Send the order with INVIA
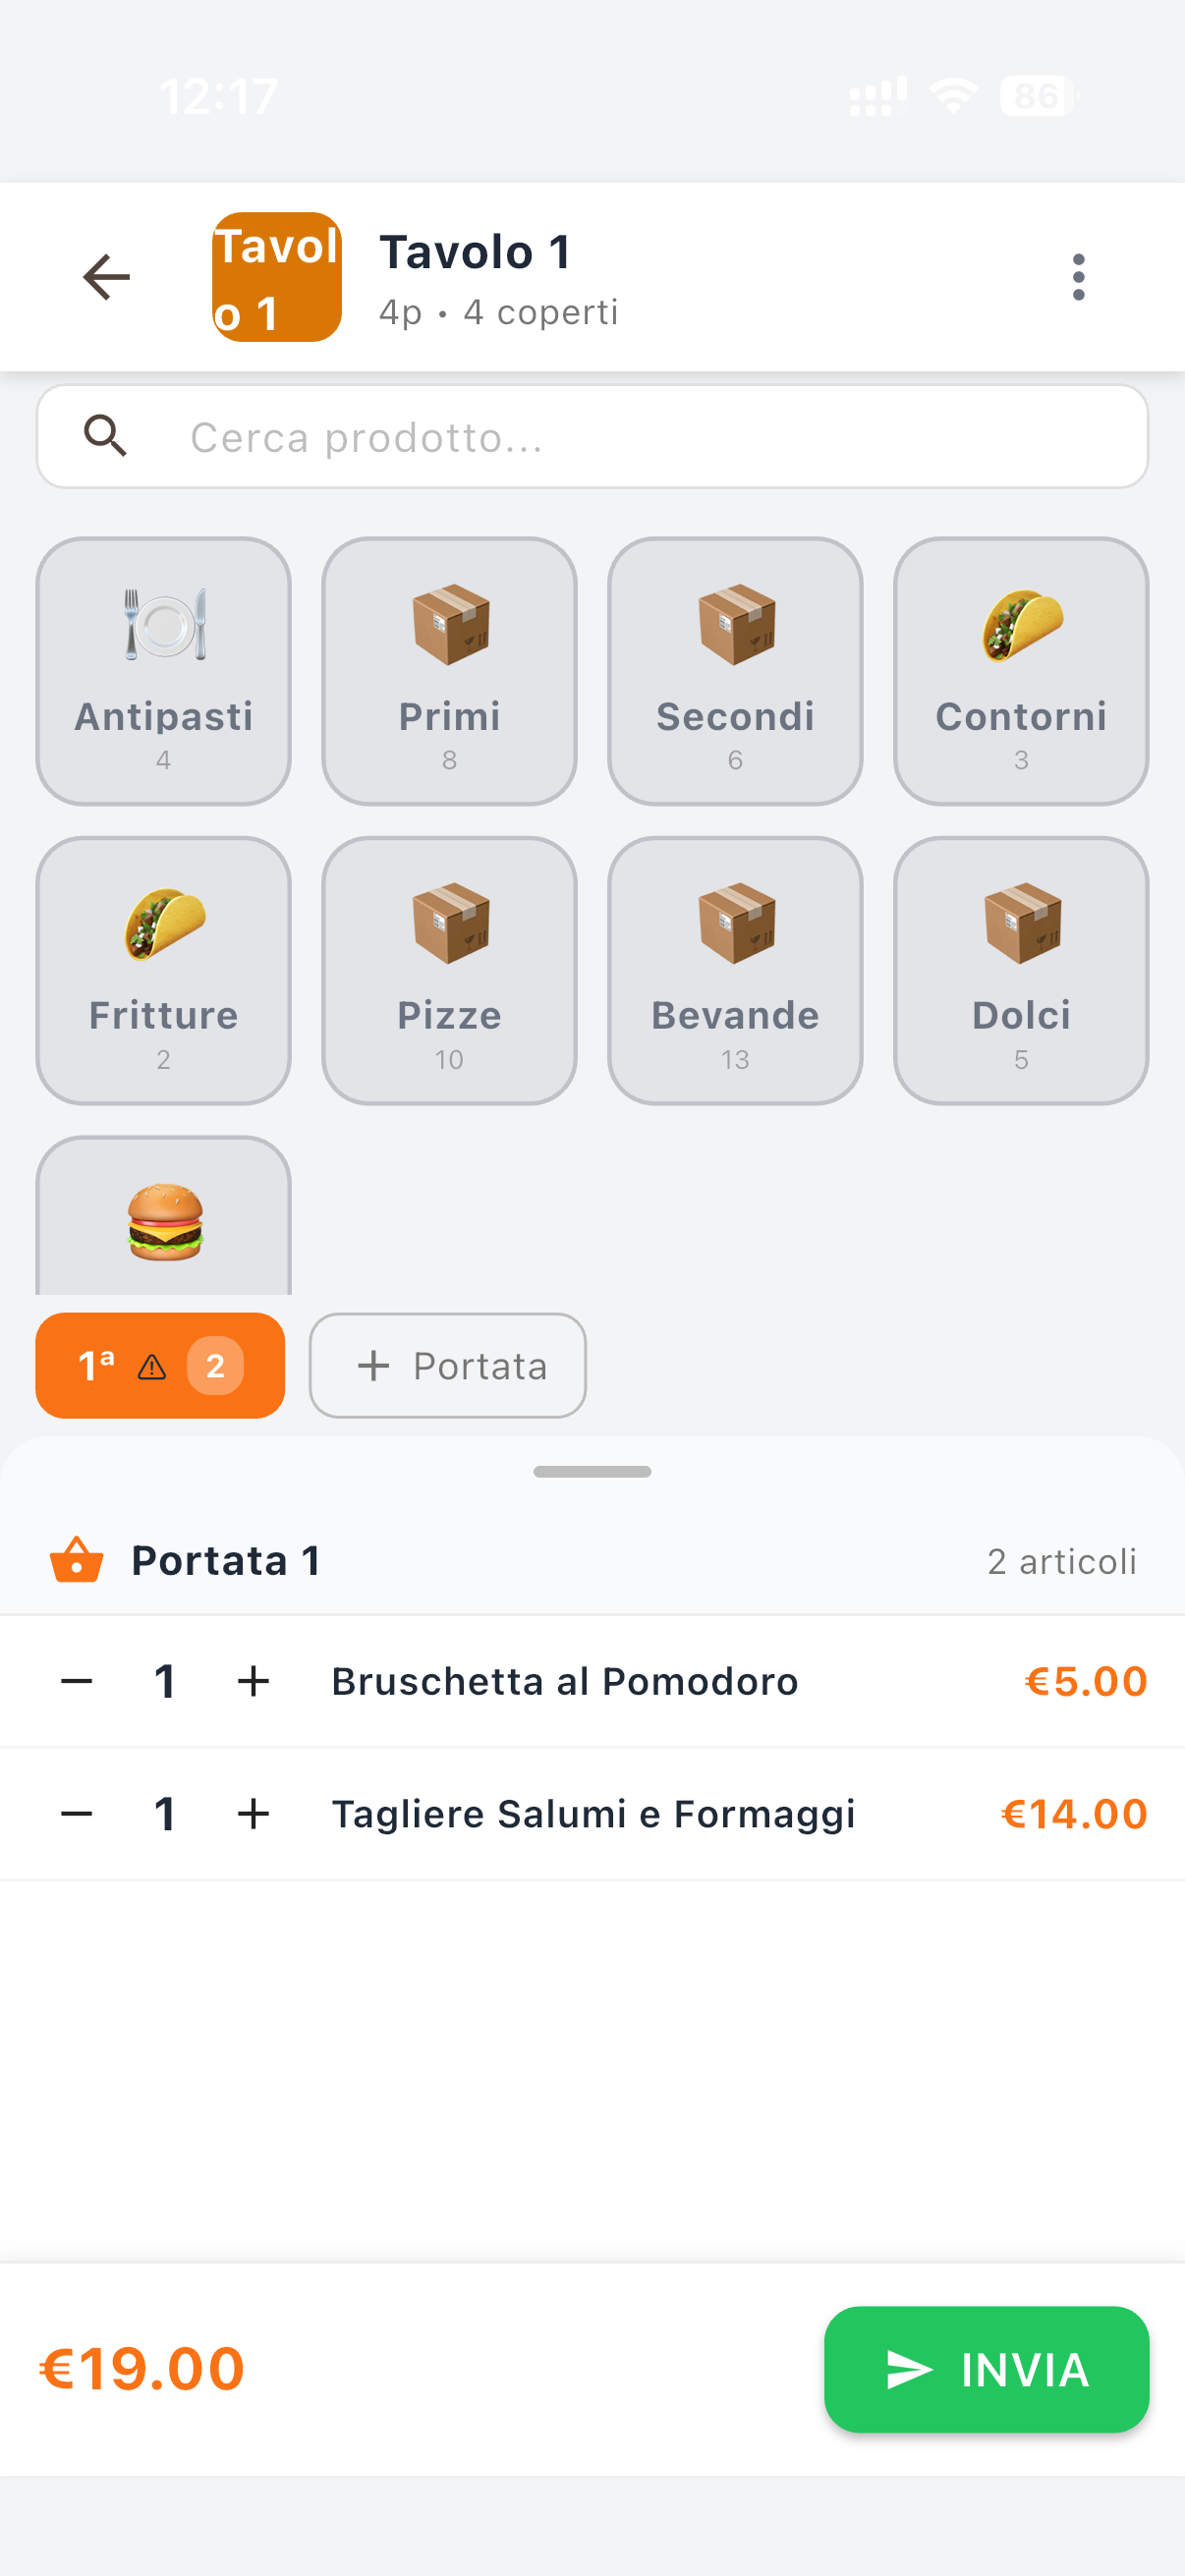The height and width of the screenshot is (2576, 1185). (986, 2369)
